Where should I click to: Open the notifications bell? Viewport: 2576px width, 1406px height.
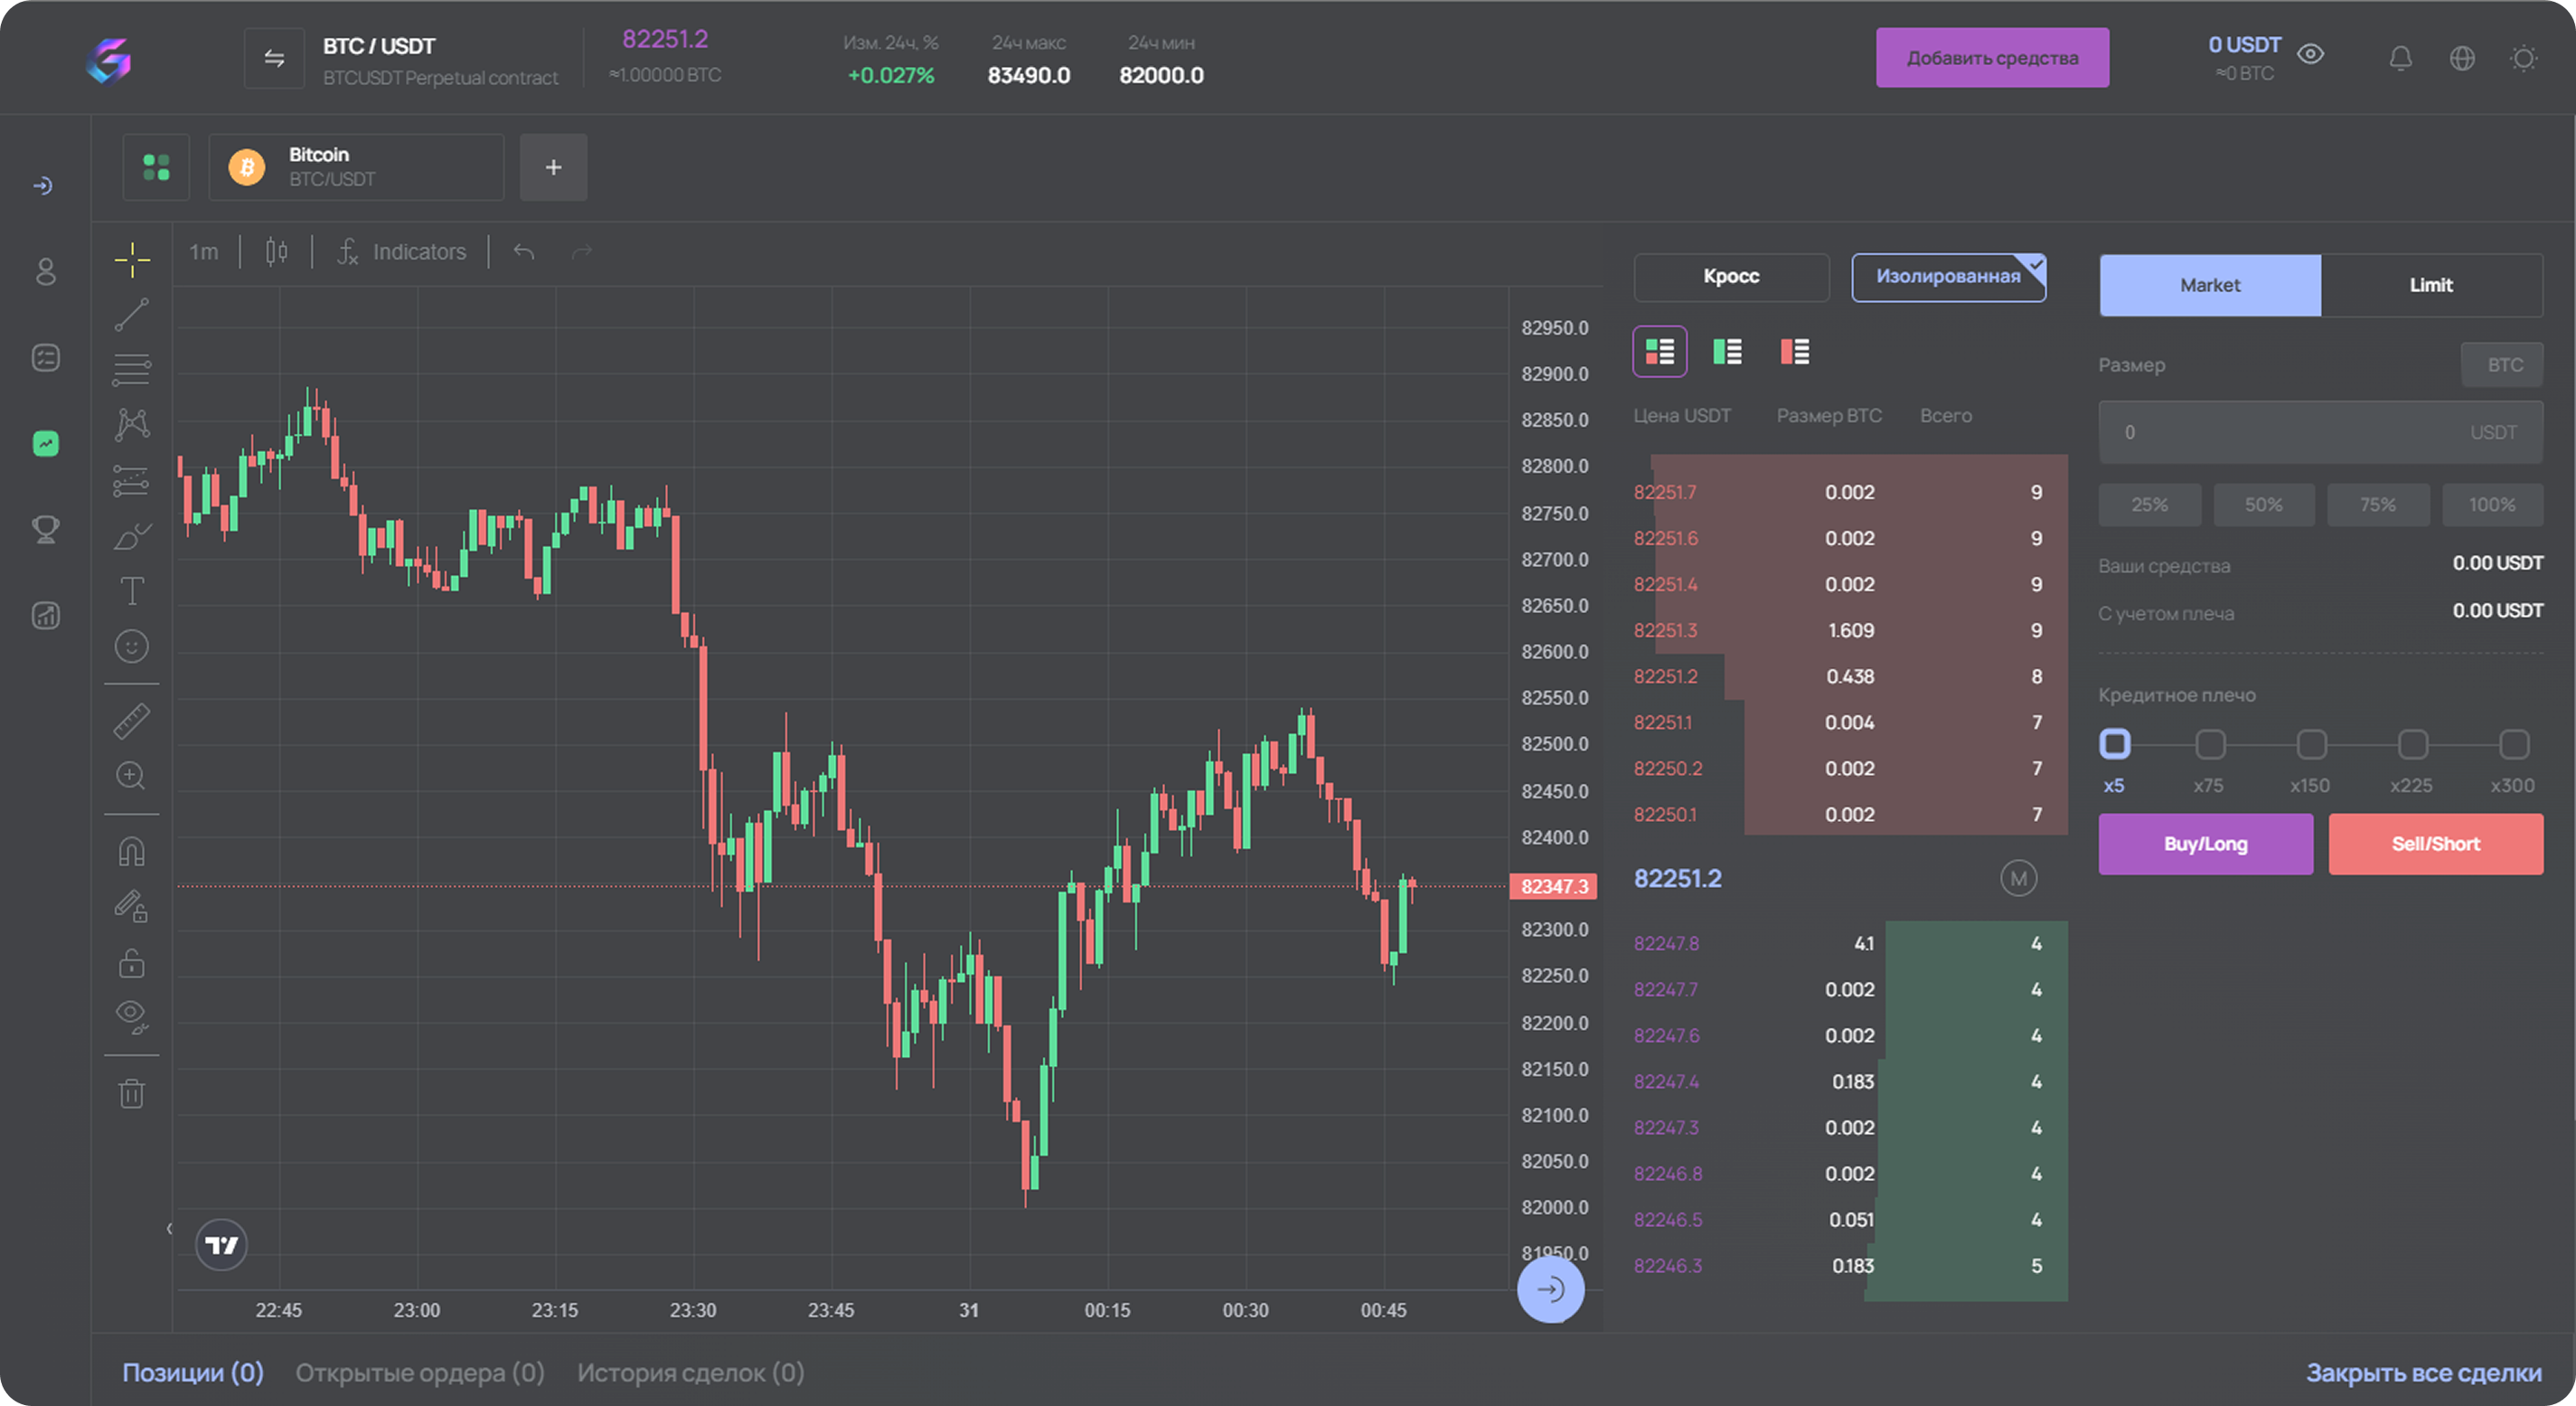tap(2401, 58)
